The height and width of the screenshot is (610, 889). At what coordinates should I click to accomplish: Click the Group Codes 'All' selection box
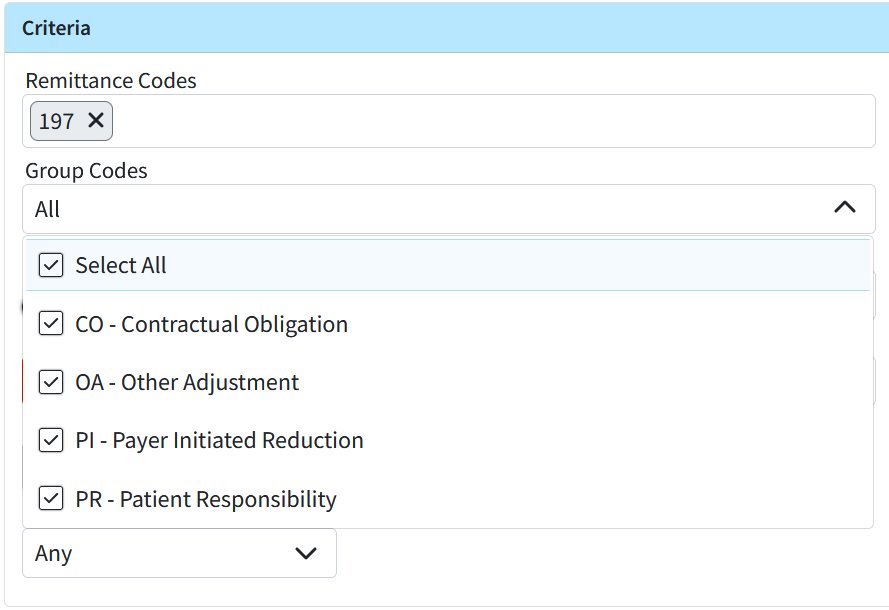click(x=420, y=209)
